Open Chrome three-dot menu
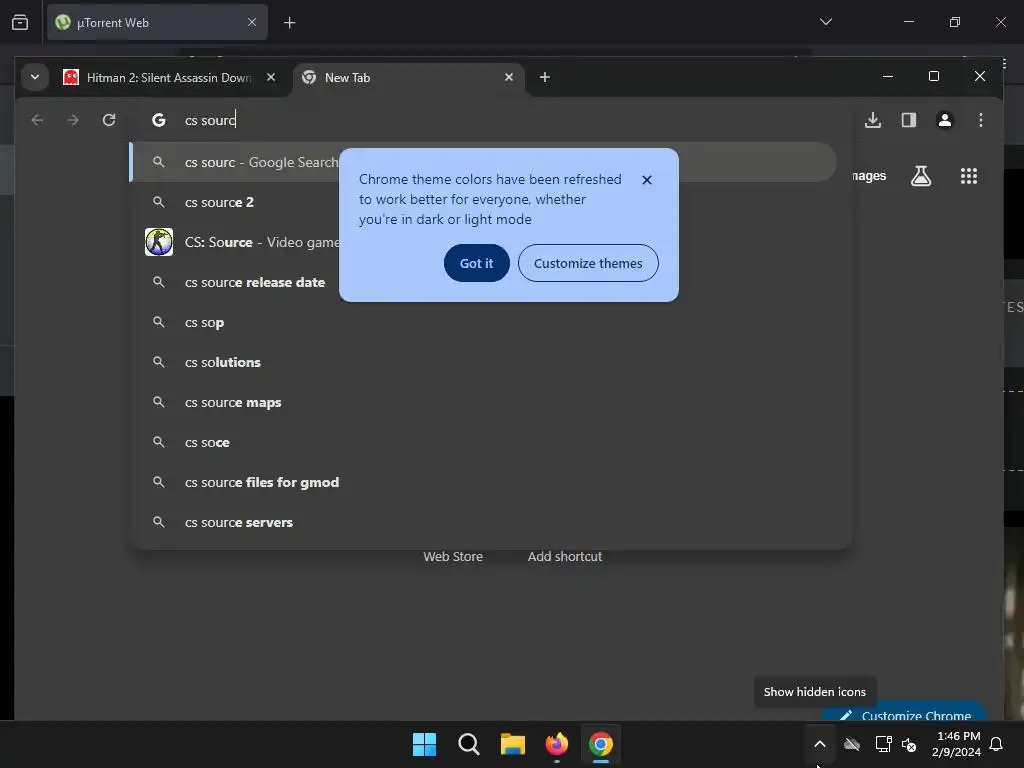Screen dimensions: 1024x768 (x=980, y=120)
